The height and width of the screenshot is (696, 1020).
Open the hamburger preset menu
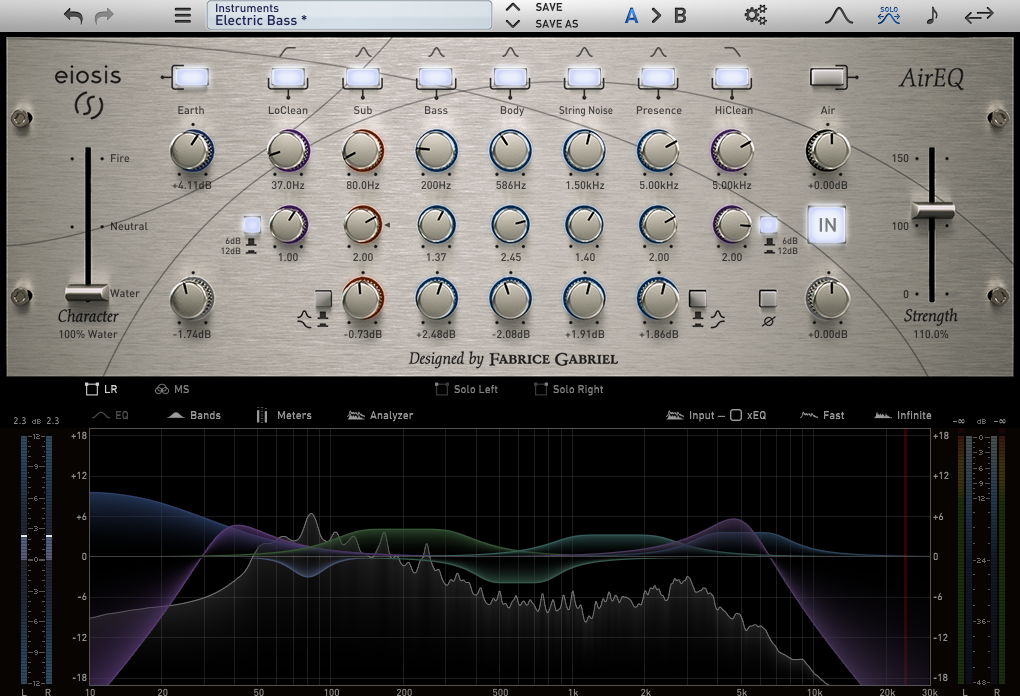pos(182,15)
